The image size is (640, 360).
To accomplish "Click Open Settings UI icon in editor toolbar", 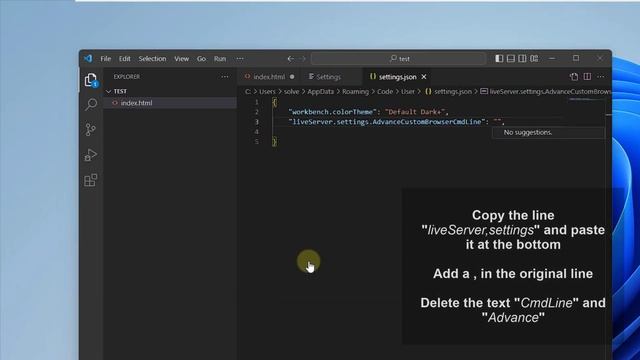I will (574, 77).
